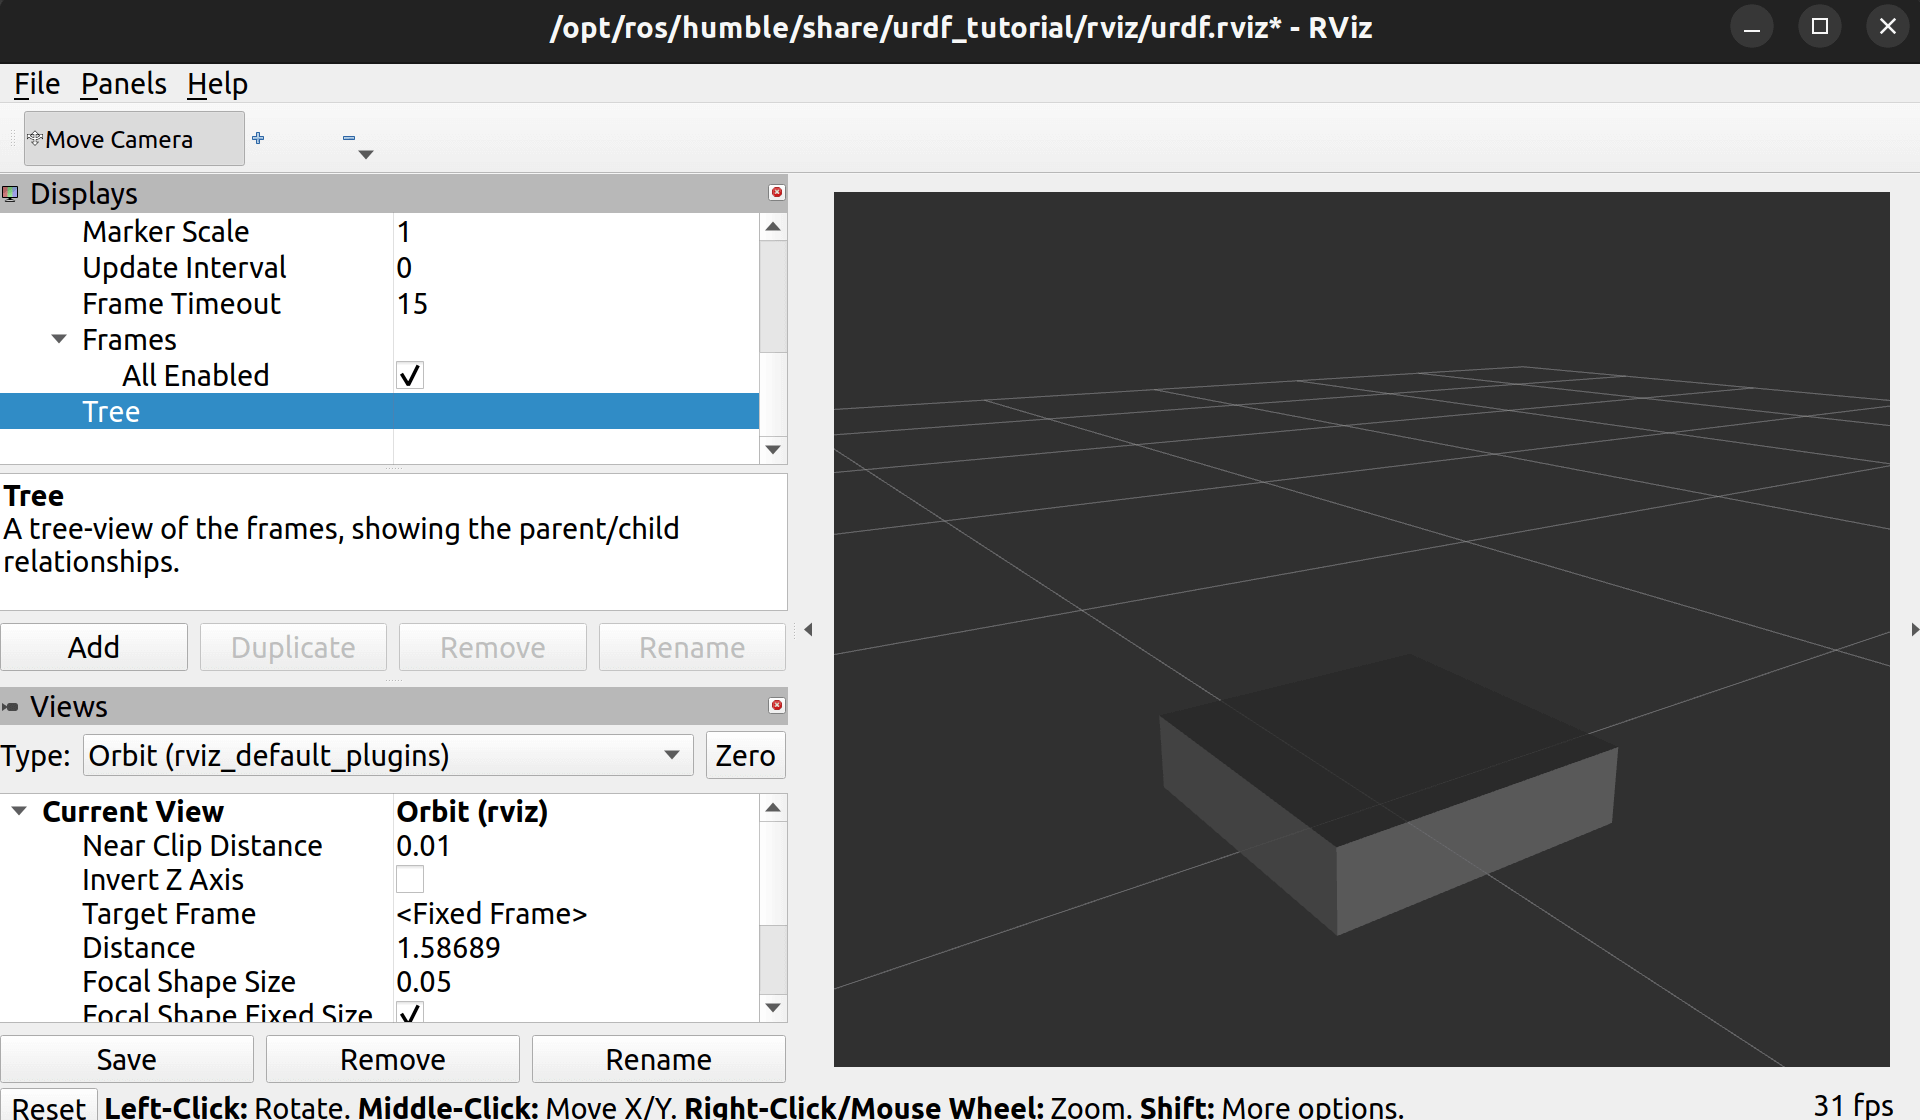Collapse the Current View section
Screen dimensions: 1920x1120
[19, 811]
